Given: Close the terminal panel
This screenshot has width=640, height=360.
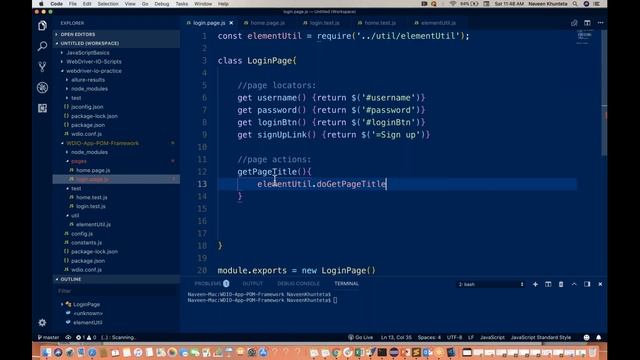Looking at the screenshot, I should tap(600, 284).
